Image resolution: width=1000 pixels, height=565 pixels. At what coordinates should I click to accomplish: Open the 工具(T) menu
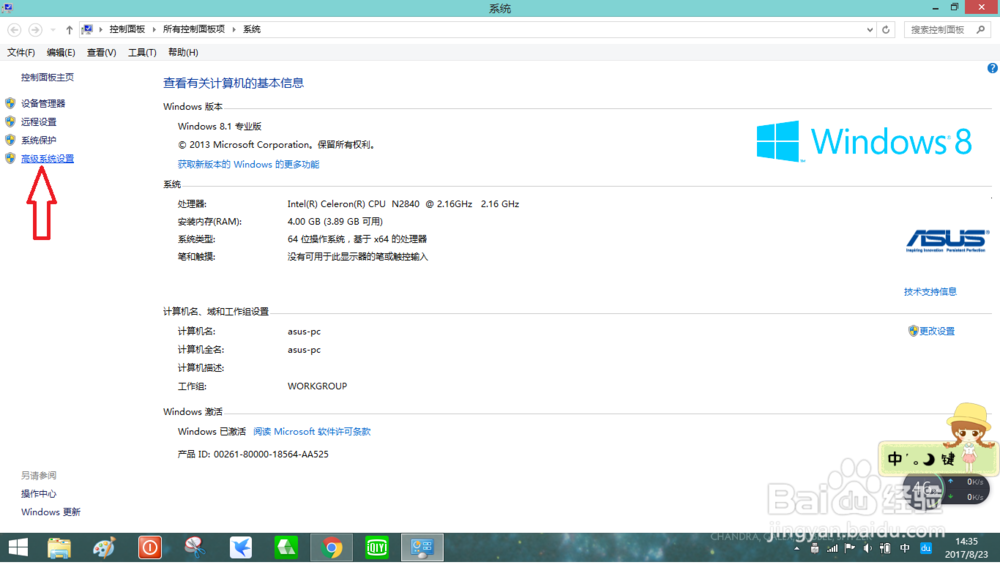(x=142, y=52)
